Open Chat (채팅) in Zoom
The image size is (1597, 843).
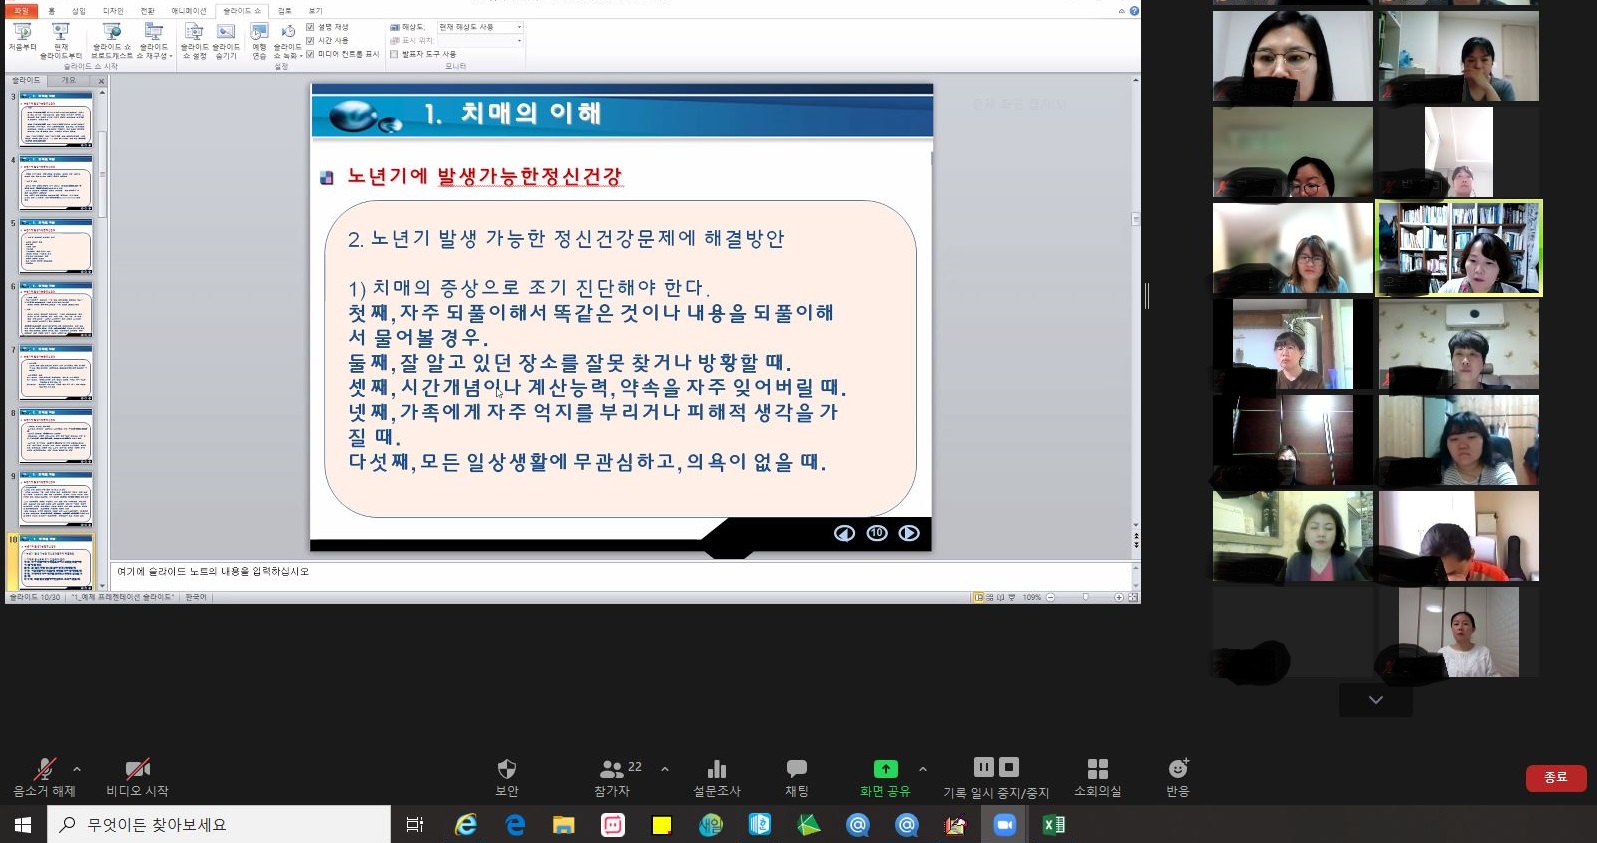coord(797,777)
